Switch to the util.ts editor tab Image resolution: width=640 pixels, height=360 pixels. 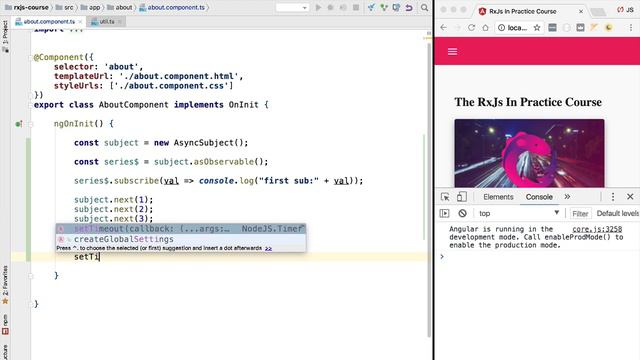coord(106,22)
